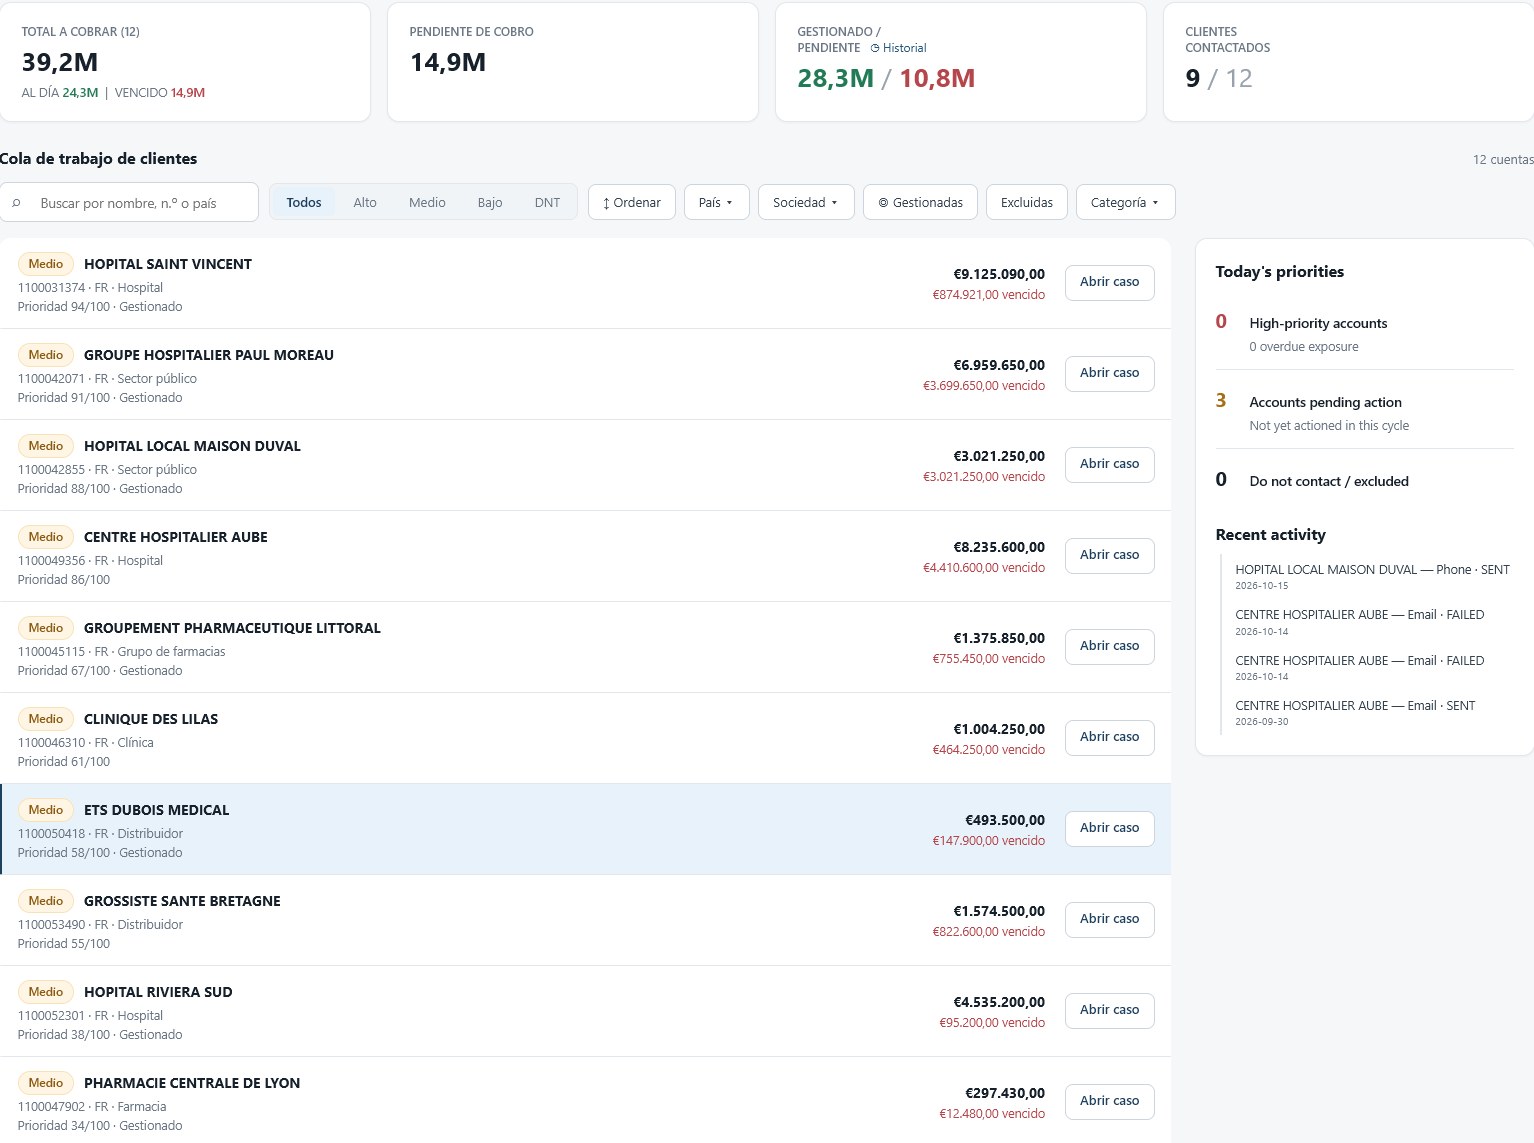The height and width of the screenshot is (1143, 1534).
Task: Toggle the Gestionadas filter
Action: coord(920,202)
